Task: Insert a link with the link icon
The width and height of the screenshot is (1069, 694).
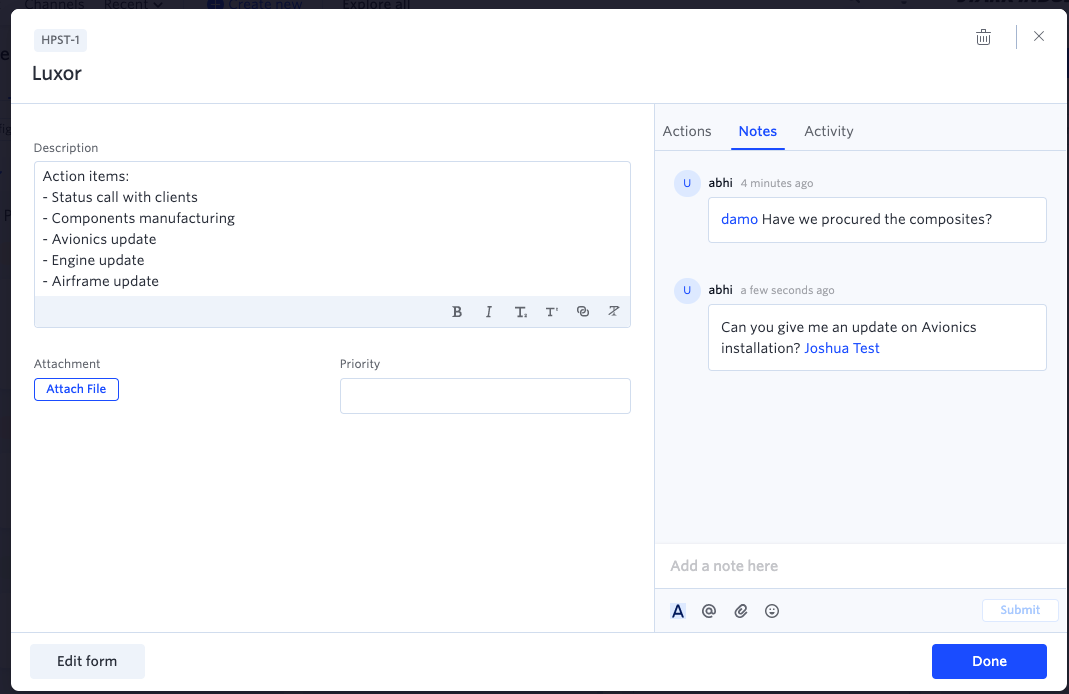Action: [583, 312]
